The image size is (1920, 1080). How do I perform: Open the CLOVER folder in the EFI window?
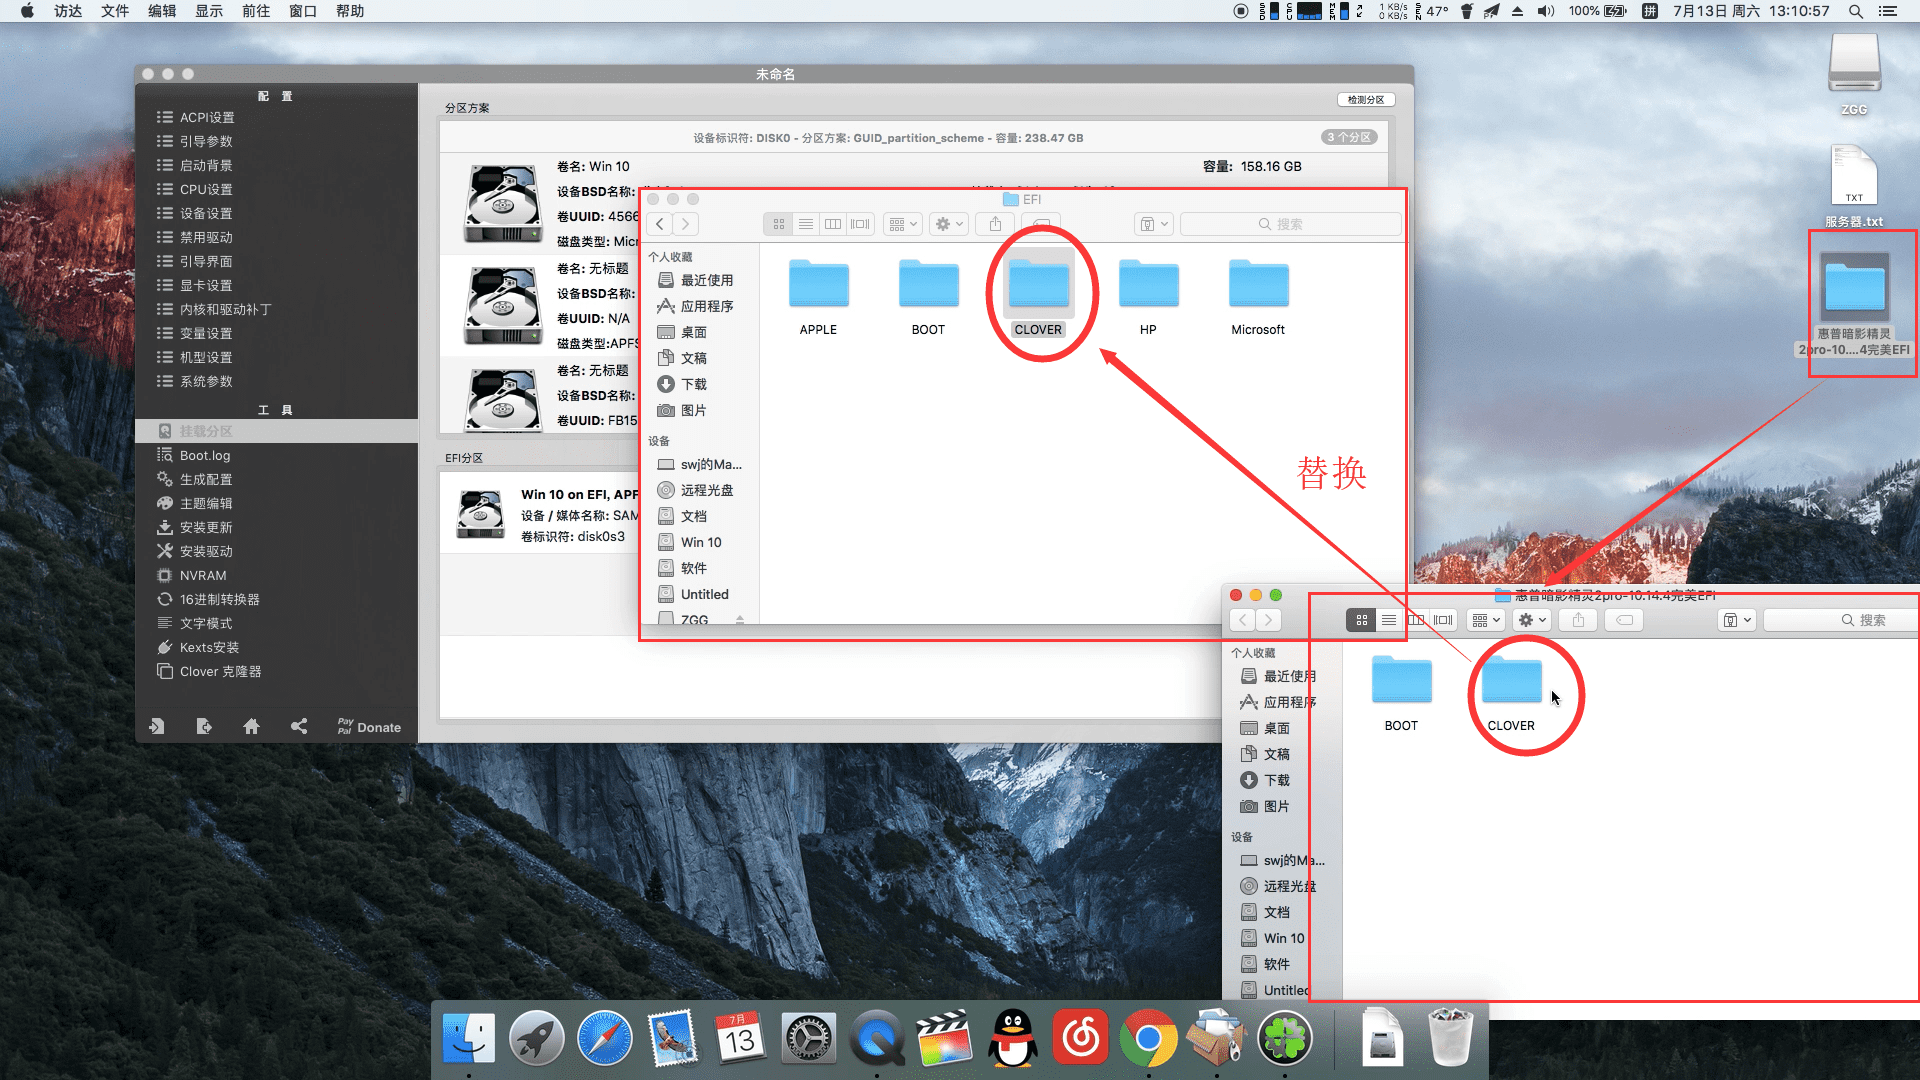click(x=1038, y=287)
